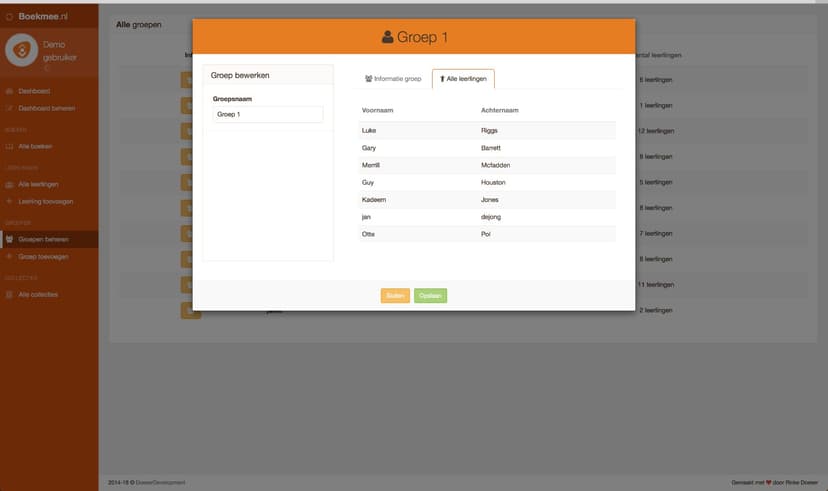Open Dashboard in the sidebar
828x491 pixels.
34,91
